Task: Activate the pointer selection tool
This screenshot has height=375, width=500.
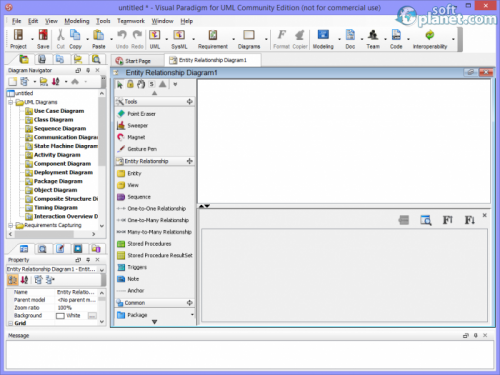Action: point(120,84)
